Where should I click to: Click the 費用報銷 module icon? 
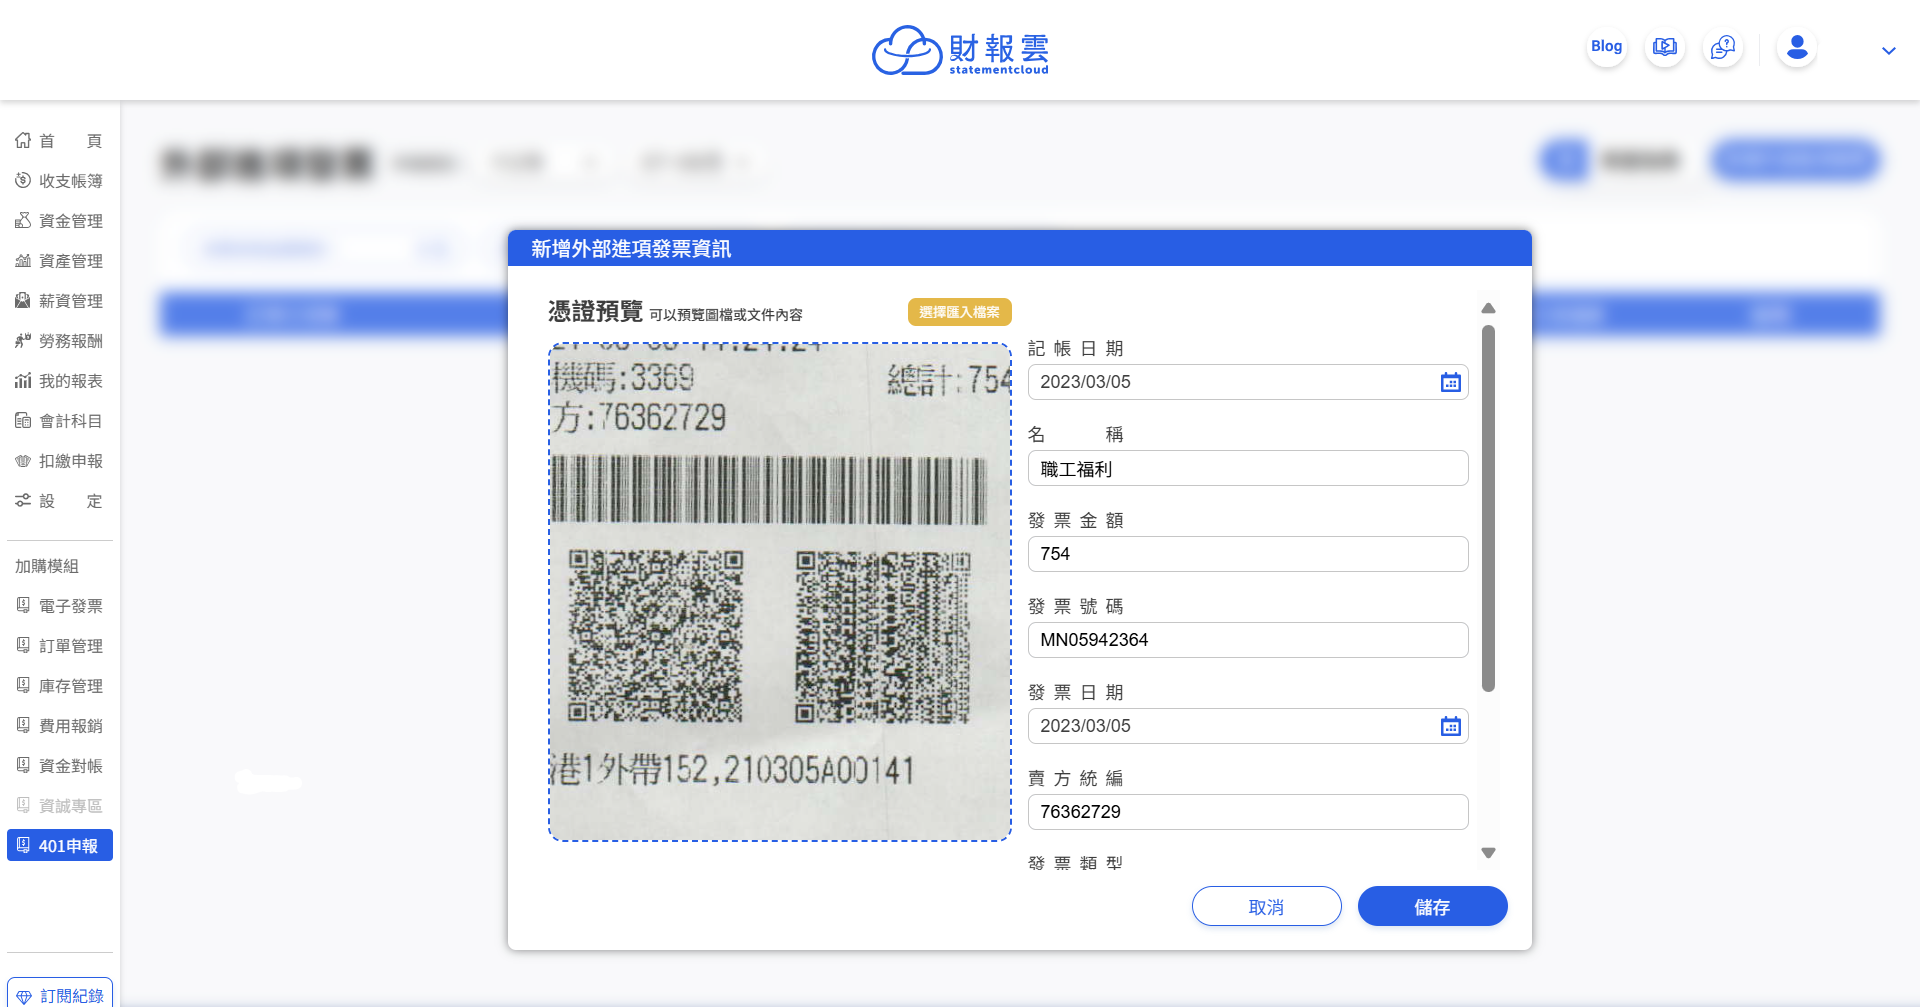23,725
